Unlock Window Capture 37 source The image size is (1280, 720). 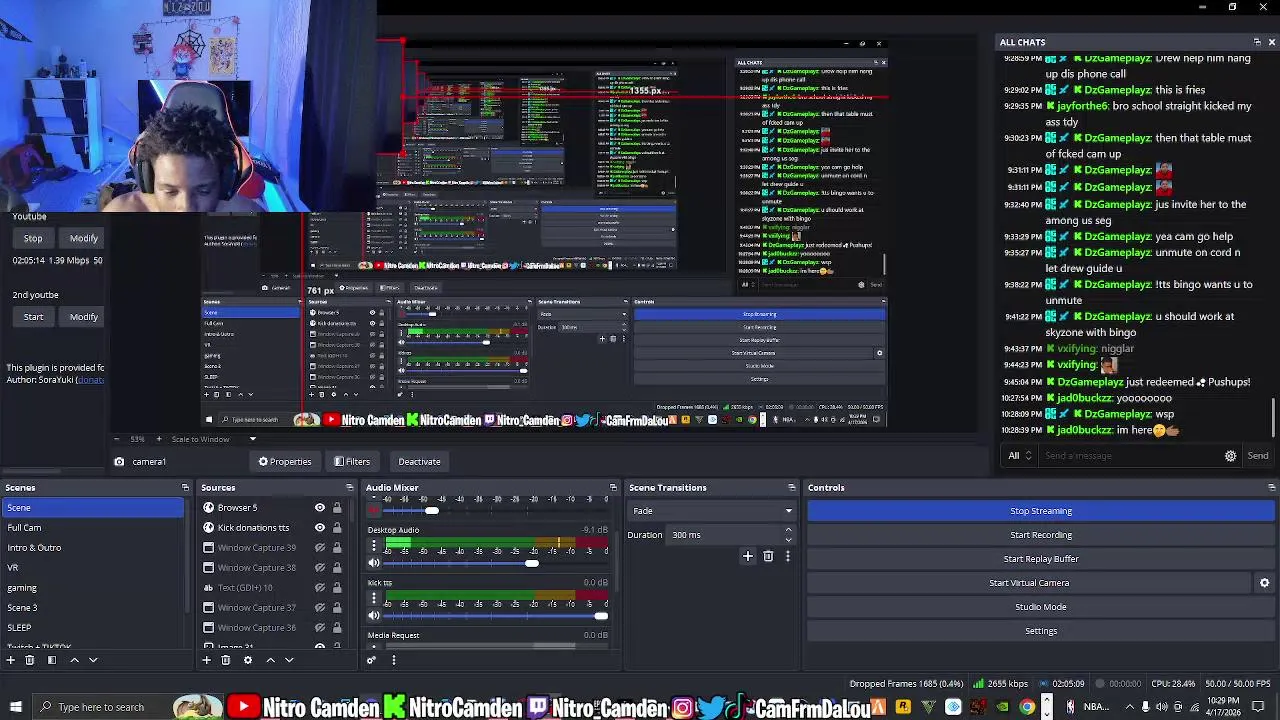pos(337,608)
